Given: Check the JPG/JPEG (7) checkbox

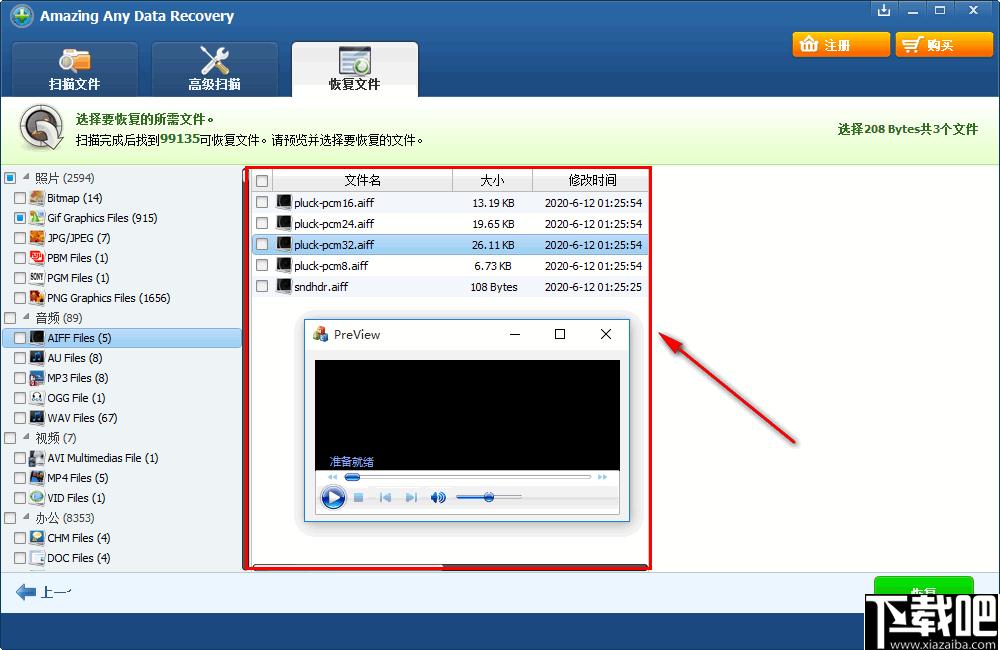Looking at the screenshot, I should tap(20, 238).
